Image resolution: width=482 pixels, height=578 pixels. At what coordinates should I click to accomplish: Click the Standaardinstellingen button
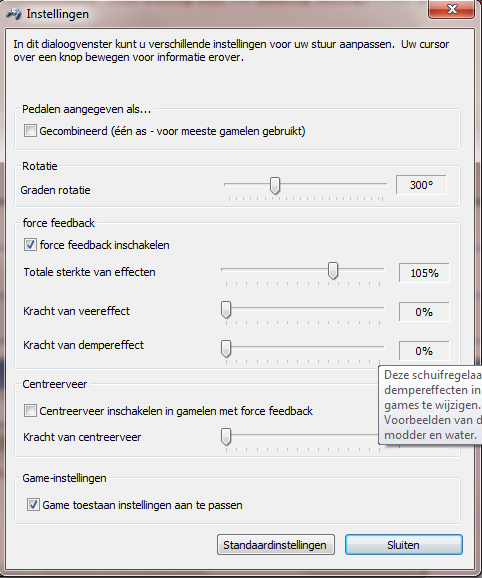click(276, 545)
